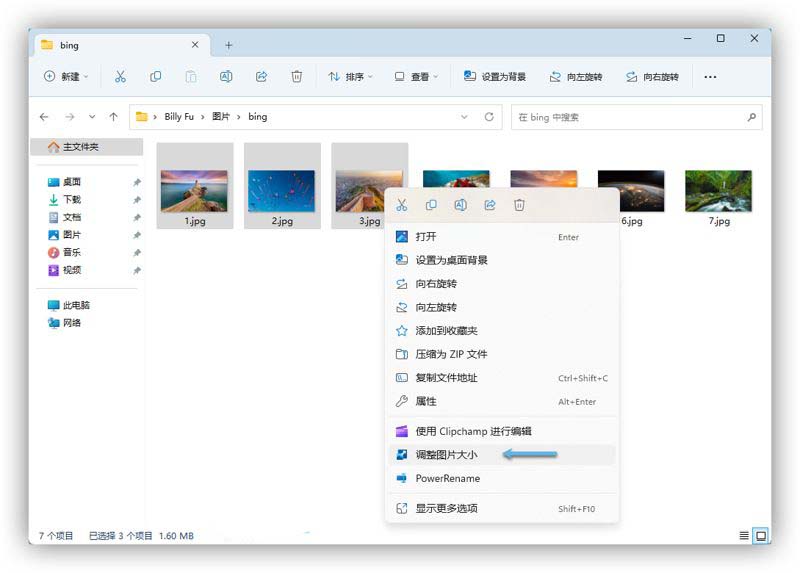Click the delete trash icon in the context menu
800x573 pixels.
(519, 205)
